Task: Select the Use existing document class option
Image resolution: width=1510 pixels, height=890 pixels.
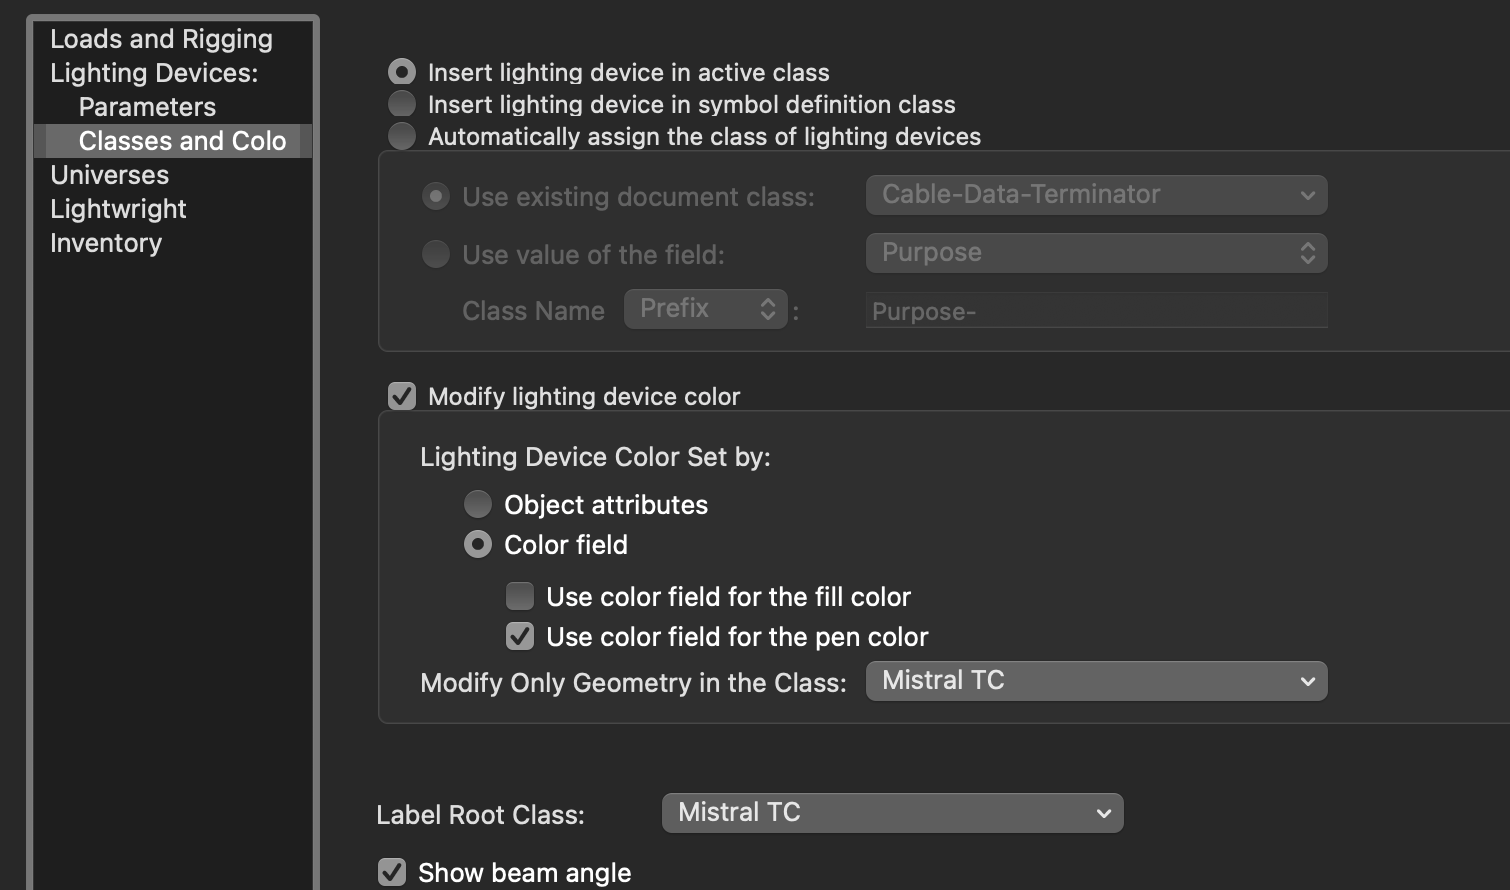Action: tap(436, 196)
